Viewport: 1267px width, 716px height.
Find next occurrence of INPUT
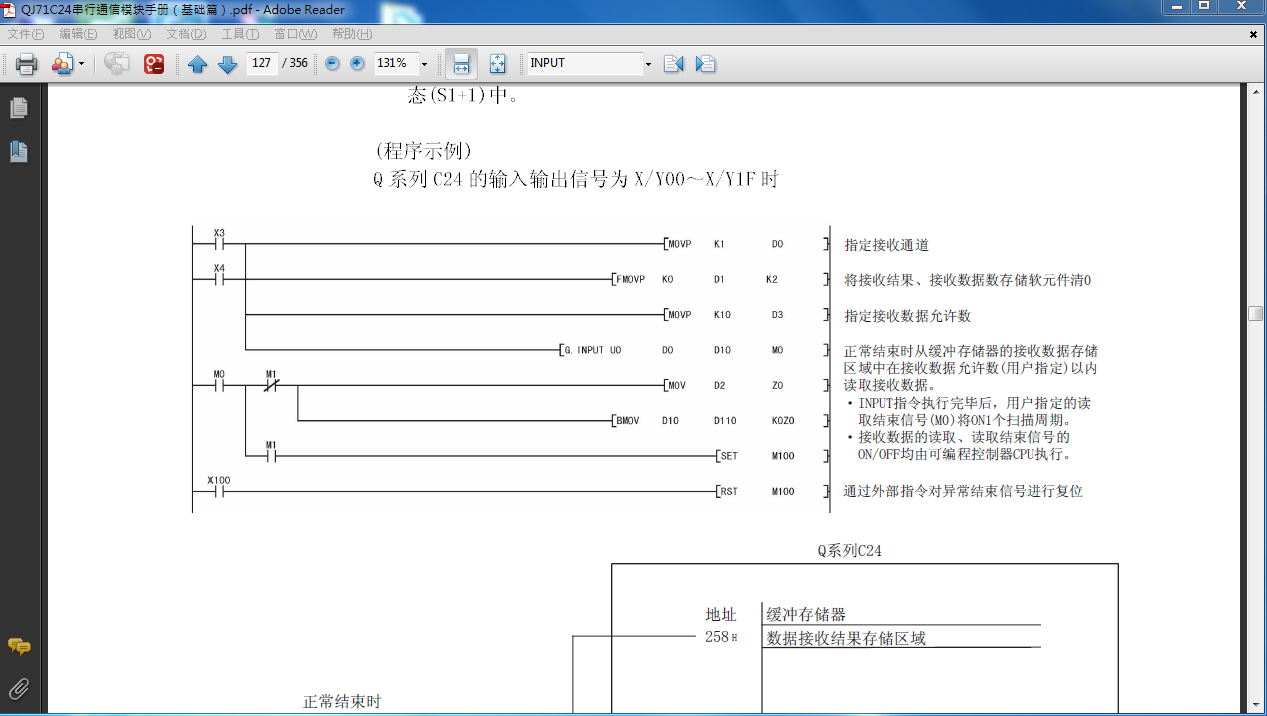(x=705, y=64)
